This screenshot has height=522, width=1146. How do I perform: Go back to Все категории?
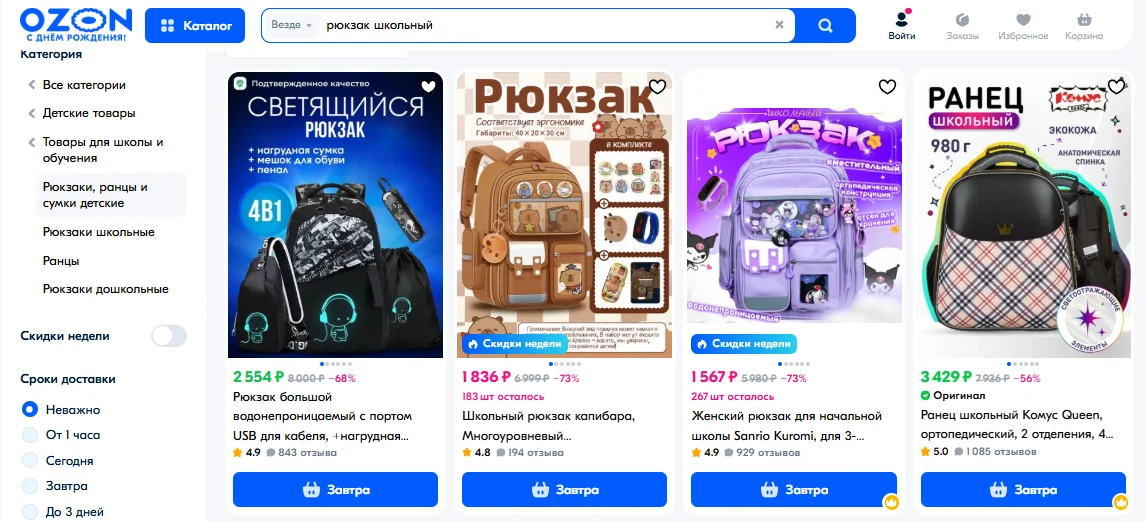[84, 85]
